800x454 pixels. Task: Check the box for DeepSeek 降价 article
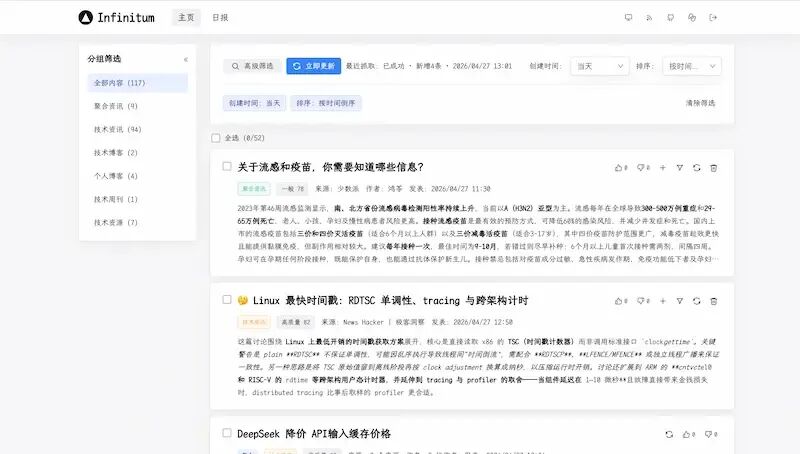point(227,433)
